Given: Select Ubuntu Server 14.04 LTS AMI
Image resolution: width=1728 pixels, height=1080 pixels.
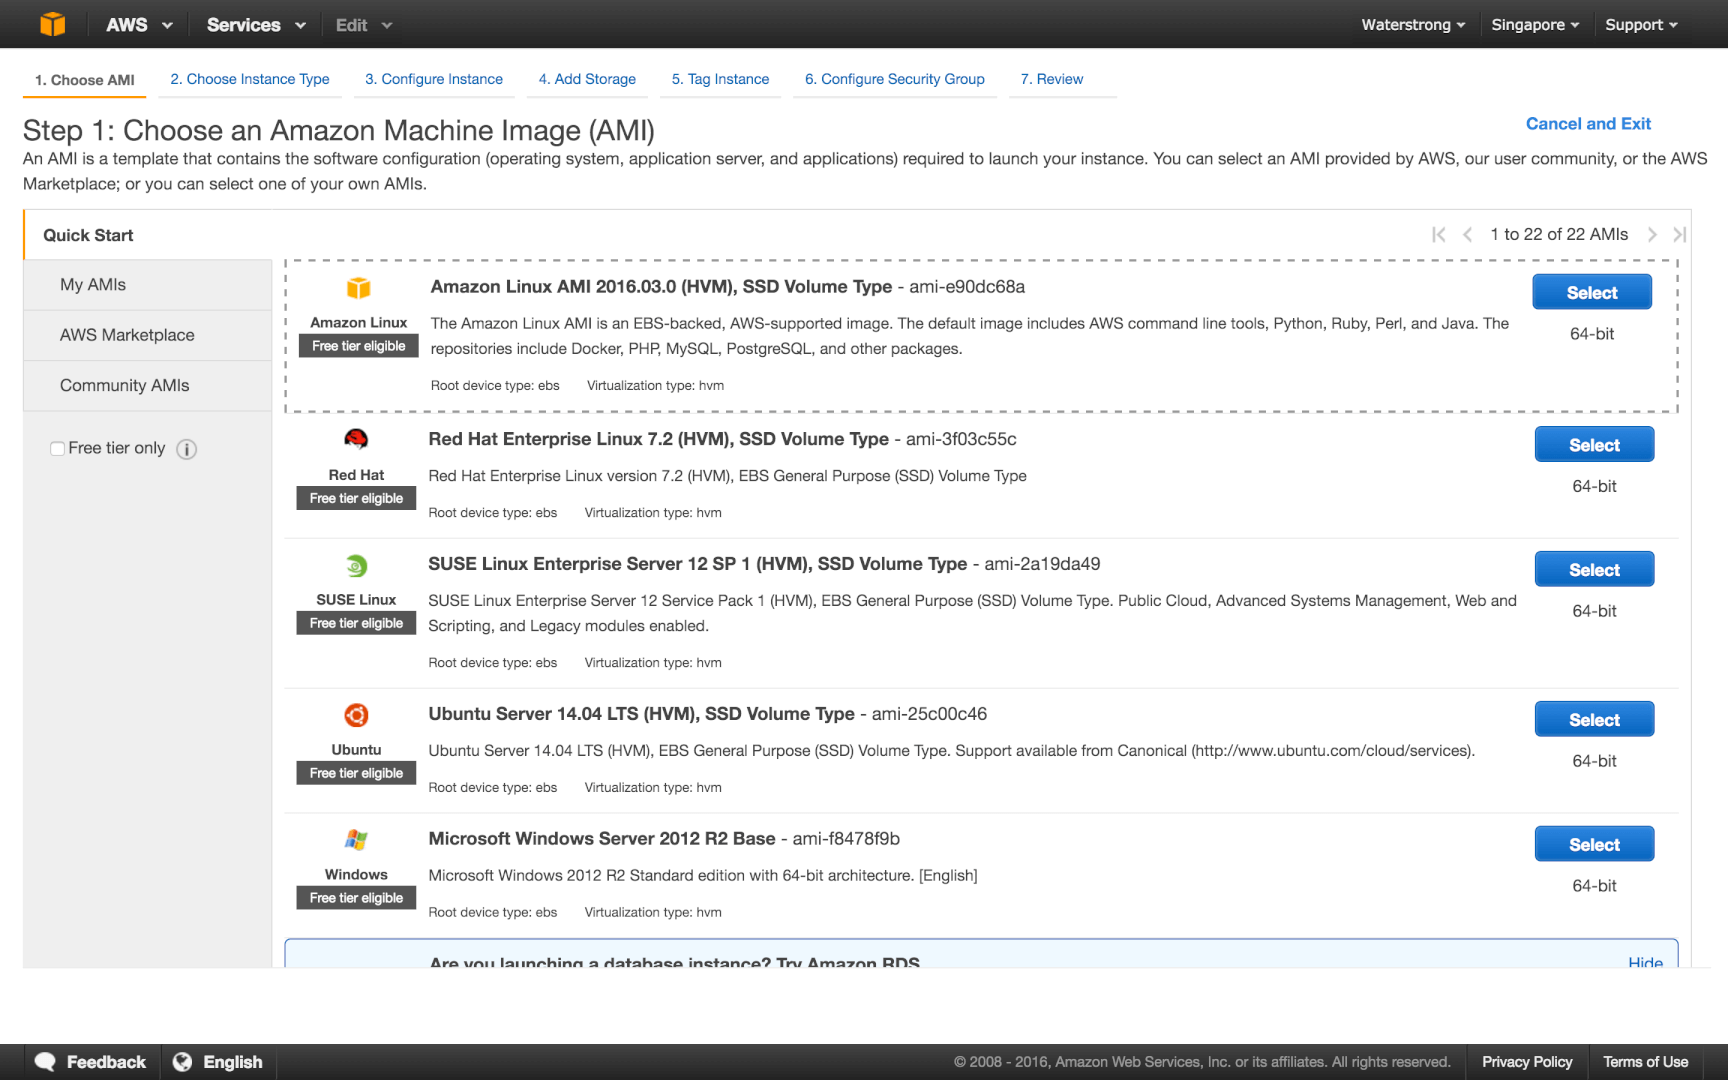Looking at the screenshot, I should [x=1594, y=720].
